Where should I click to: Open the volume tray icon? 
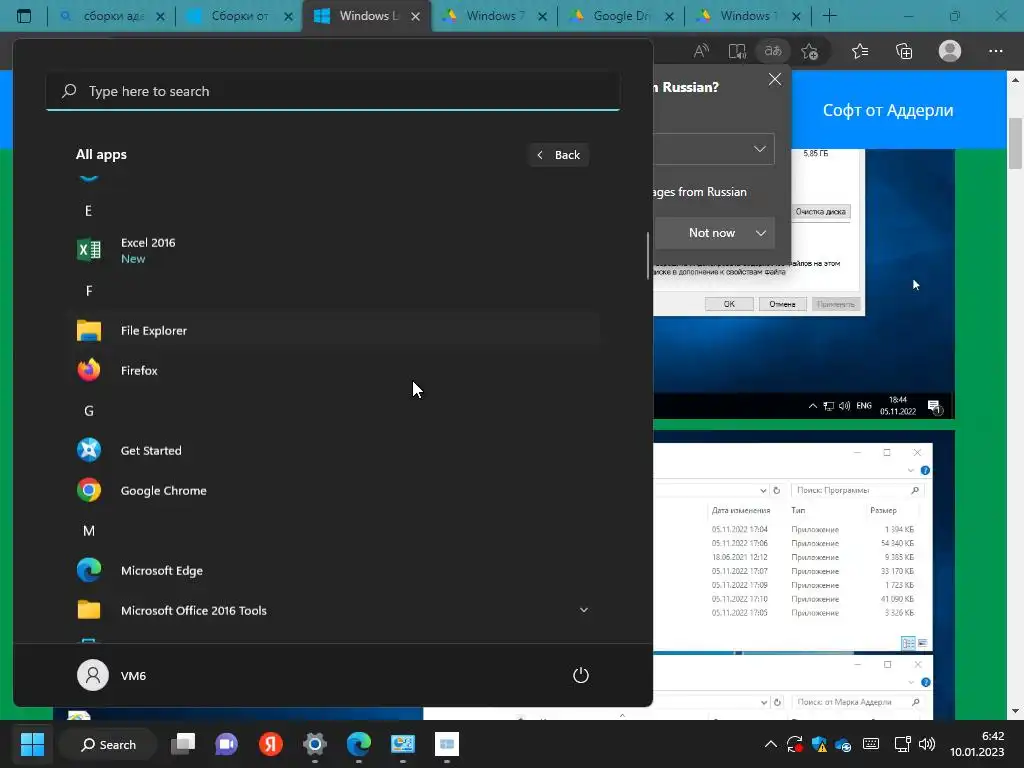pos(927,744)
